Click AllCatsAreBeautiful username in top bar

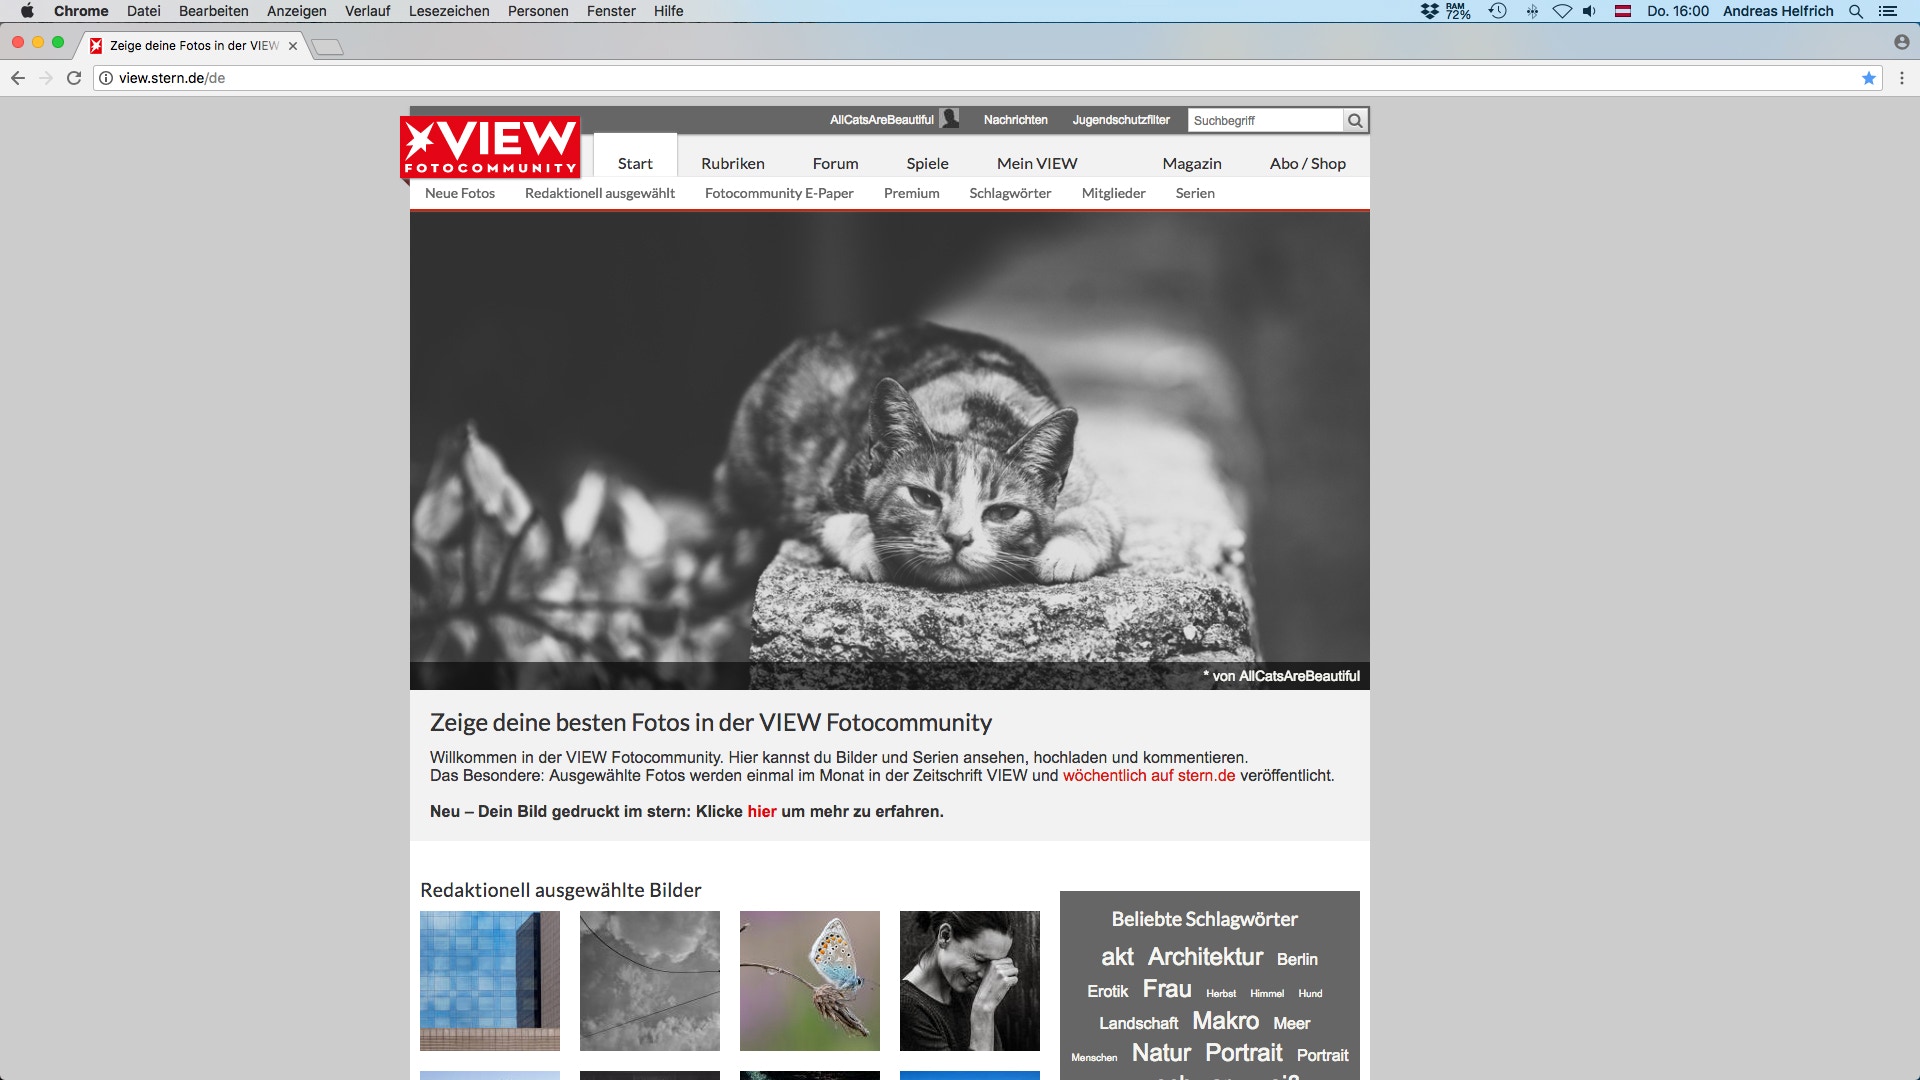[881, 120]
